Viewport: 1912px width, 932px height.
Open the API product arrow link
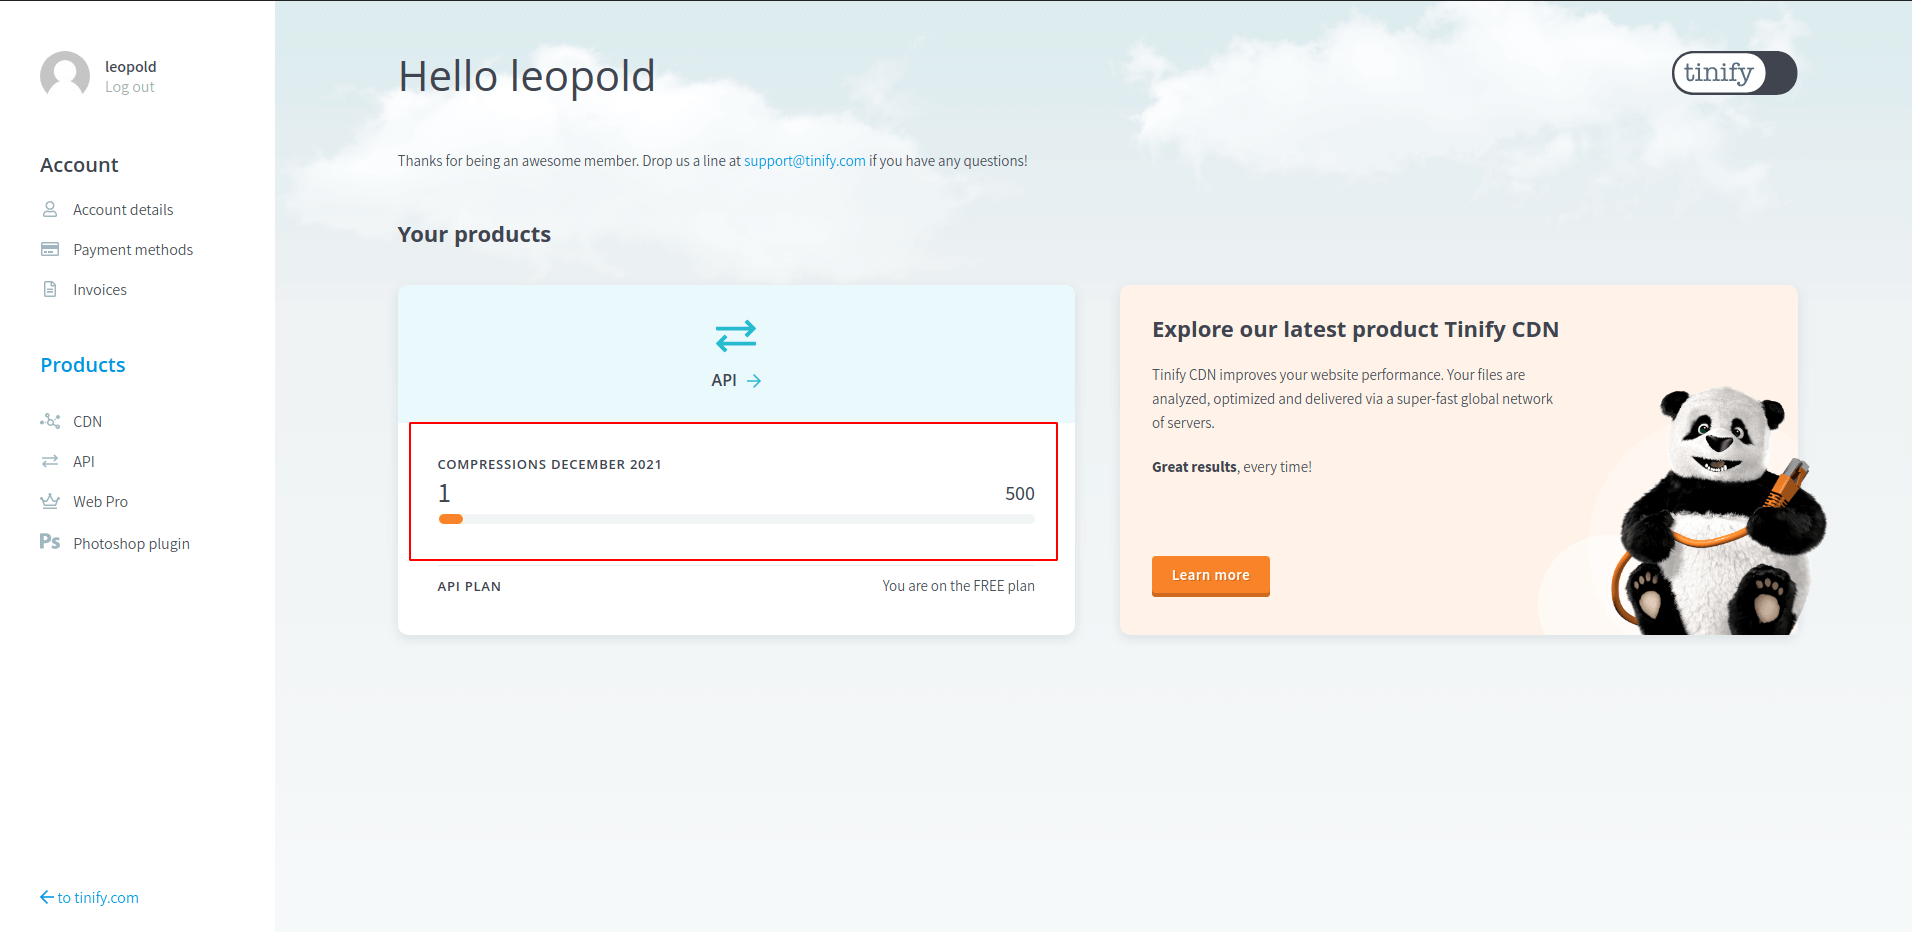[x=737, y=380]
